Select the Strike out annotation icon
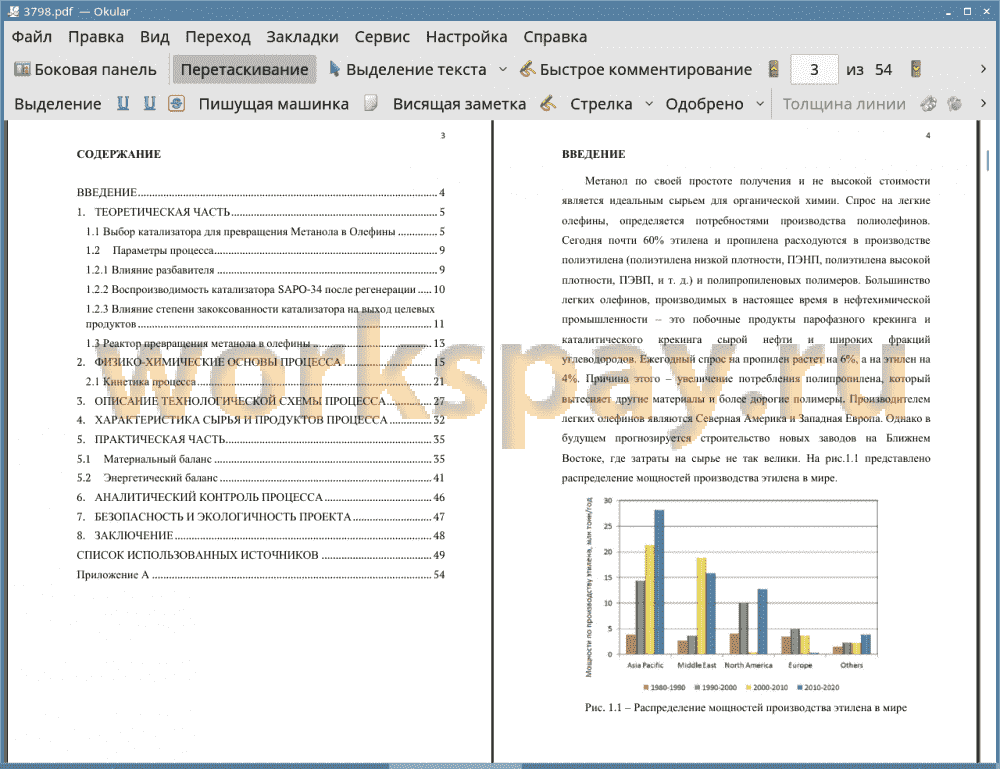The width and height of the screenshot is (1000, 769). coord(176,103)
